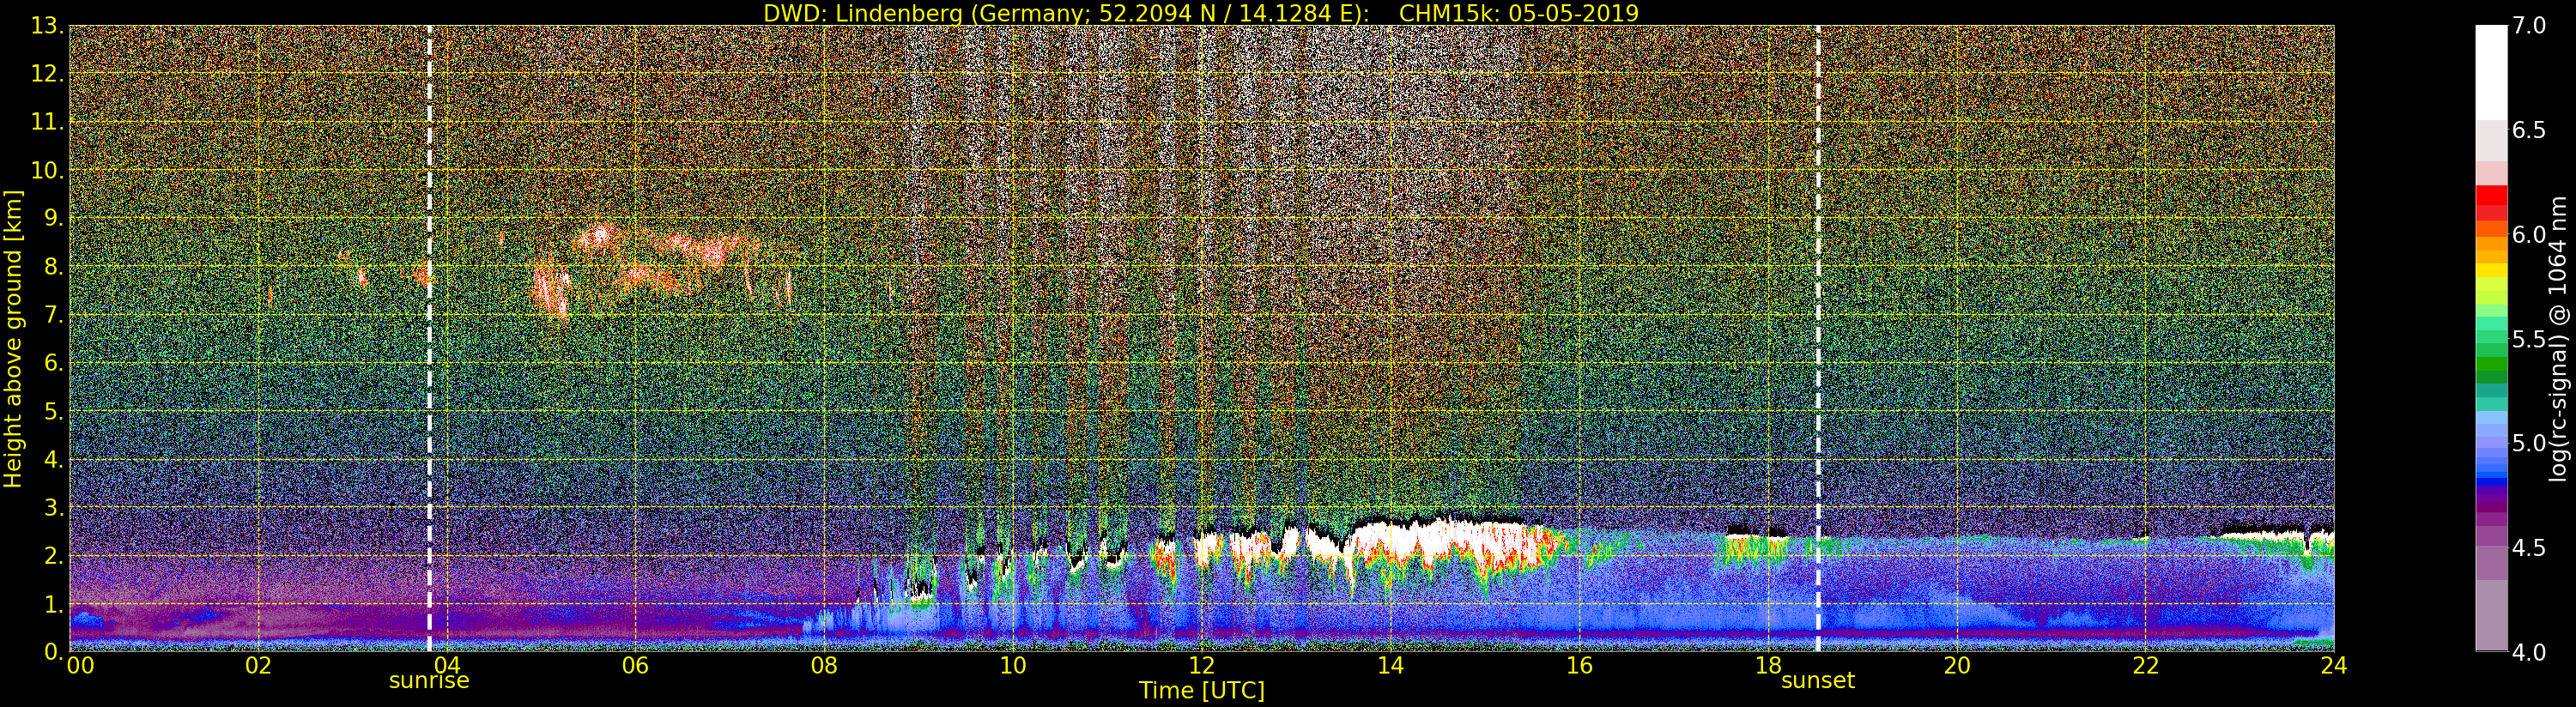Click 'CHM15k: 05-05-2019' in the title

tap(1519, 13)
